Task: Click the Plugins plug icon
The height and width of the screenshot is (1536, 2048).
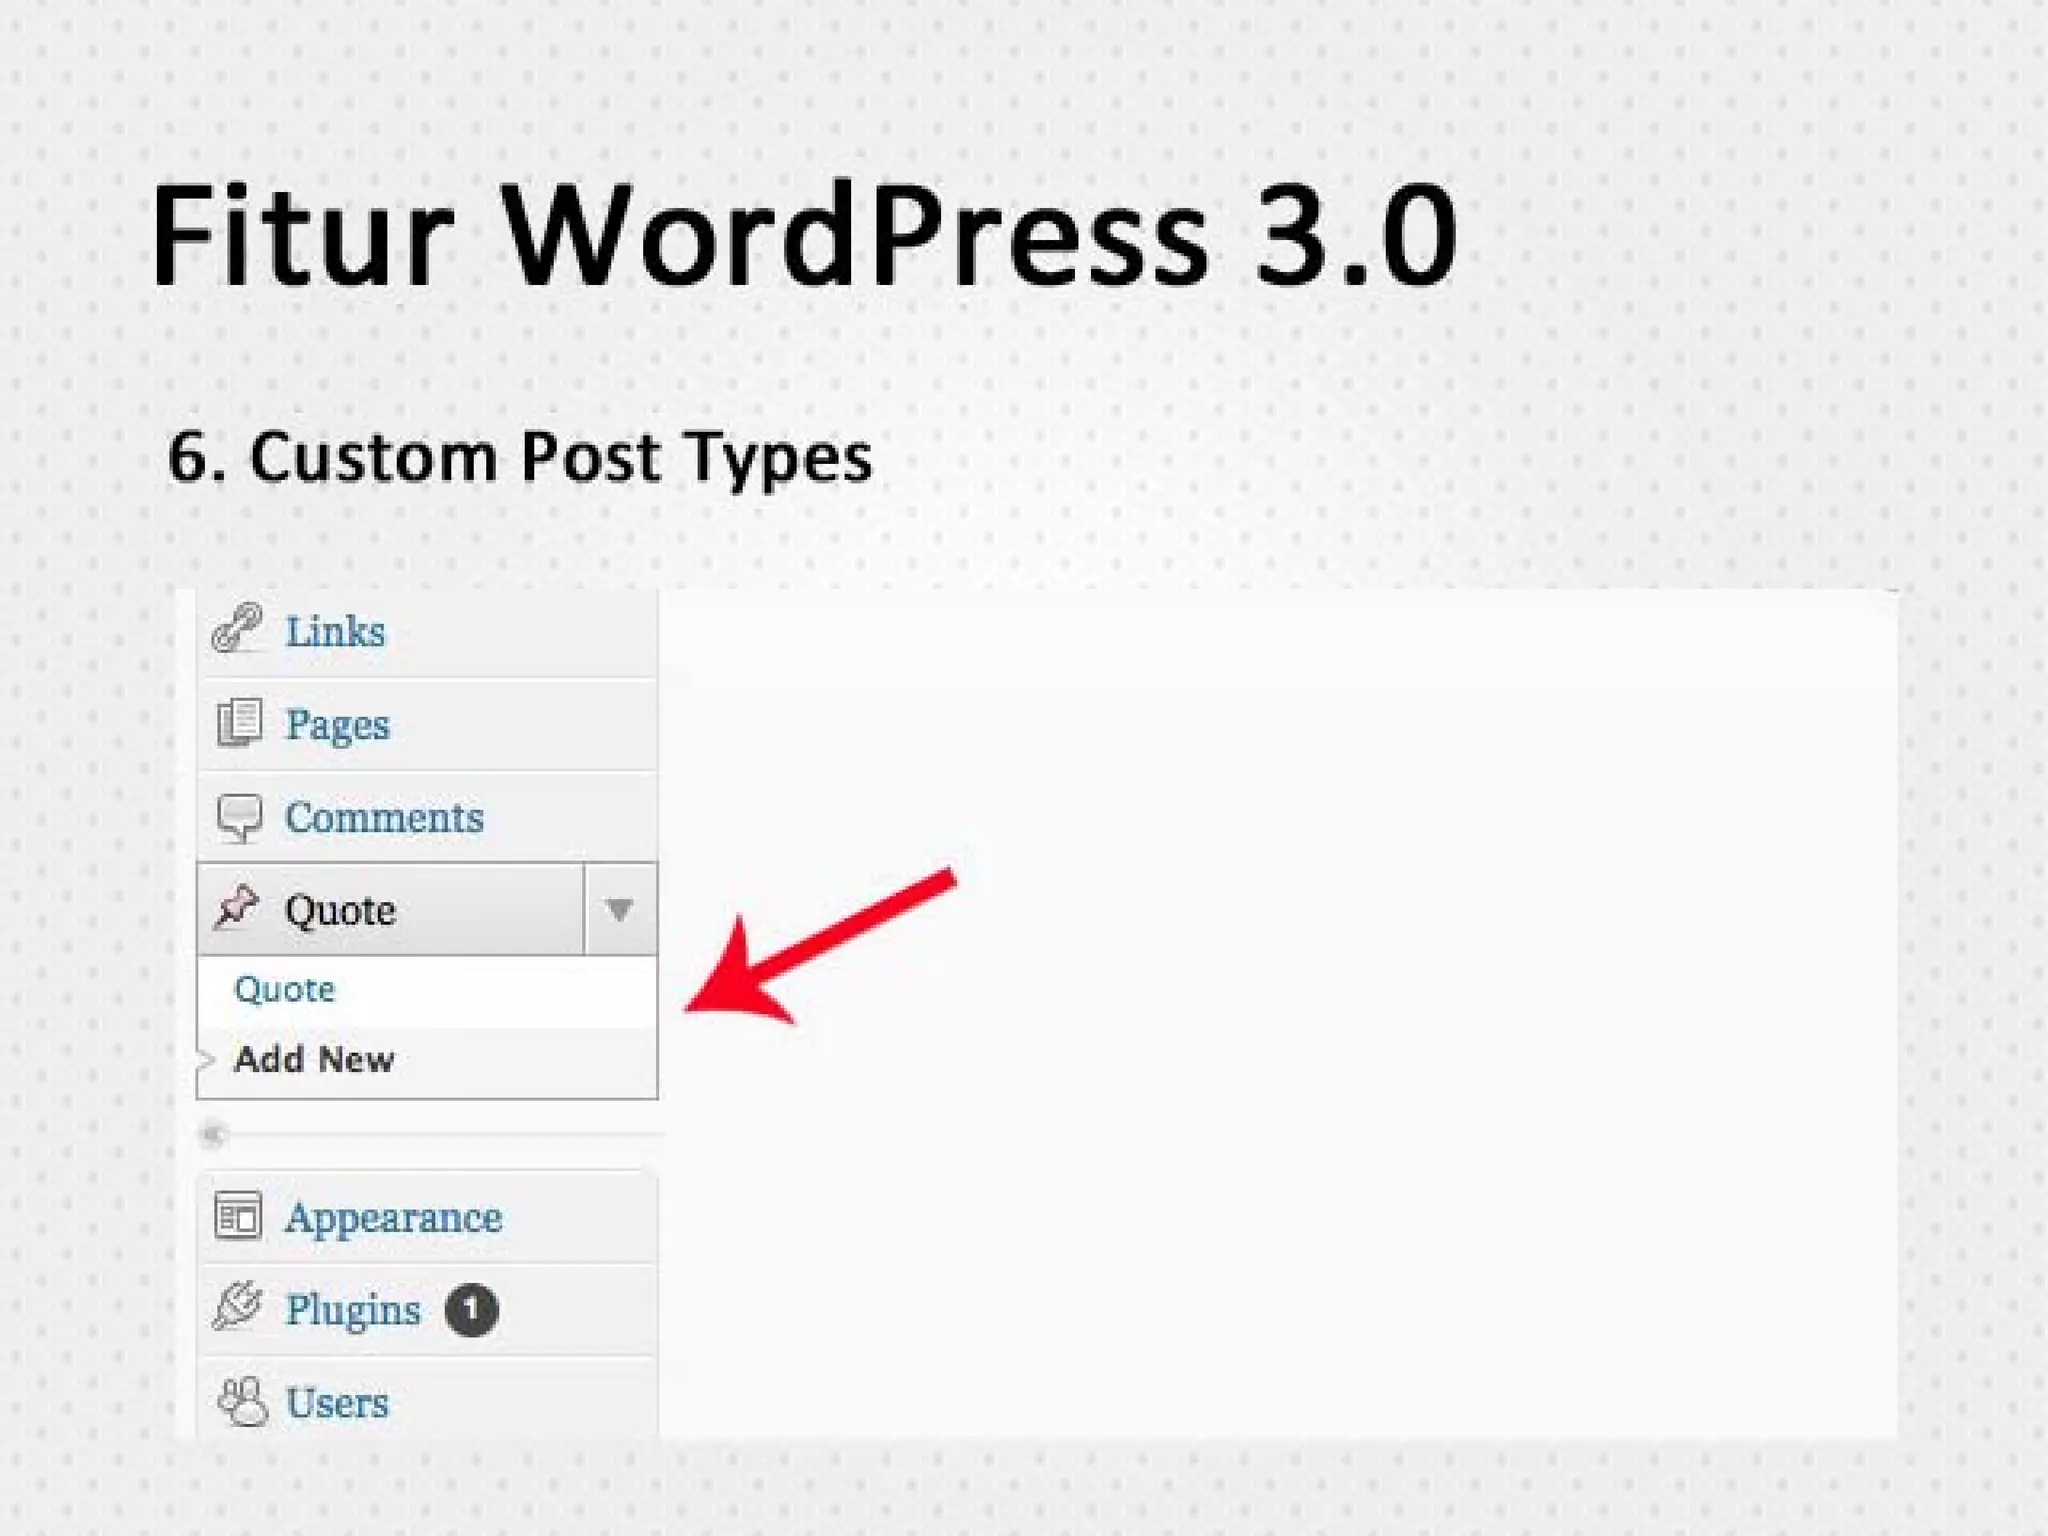Action: [238, 1306]
